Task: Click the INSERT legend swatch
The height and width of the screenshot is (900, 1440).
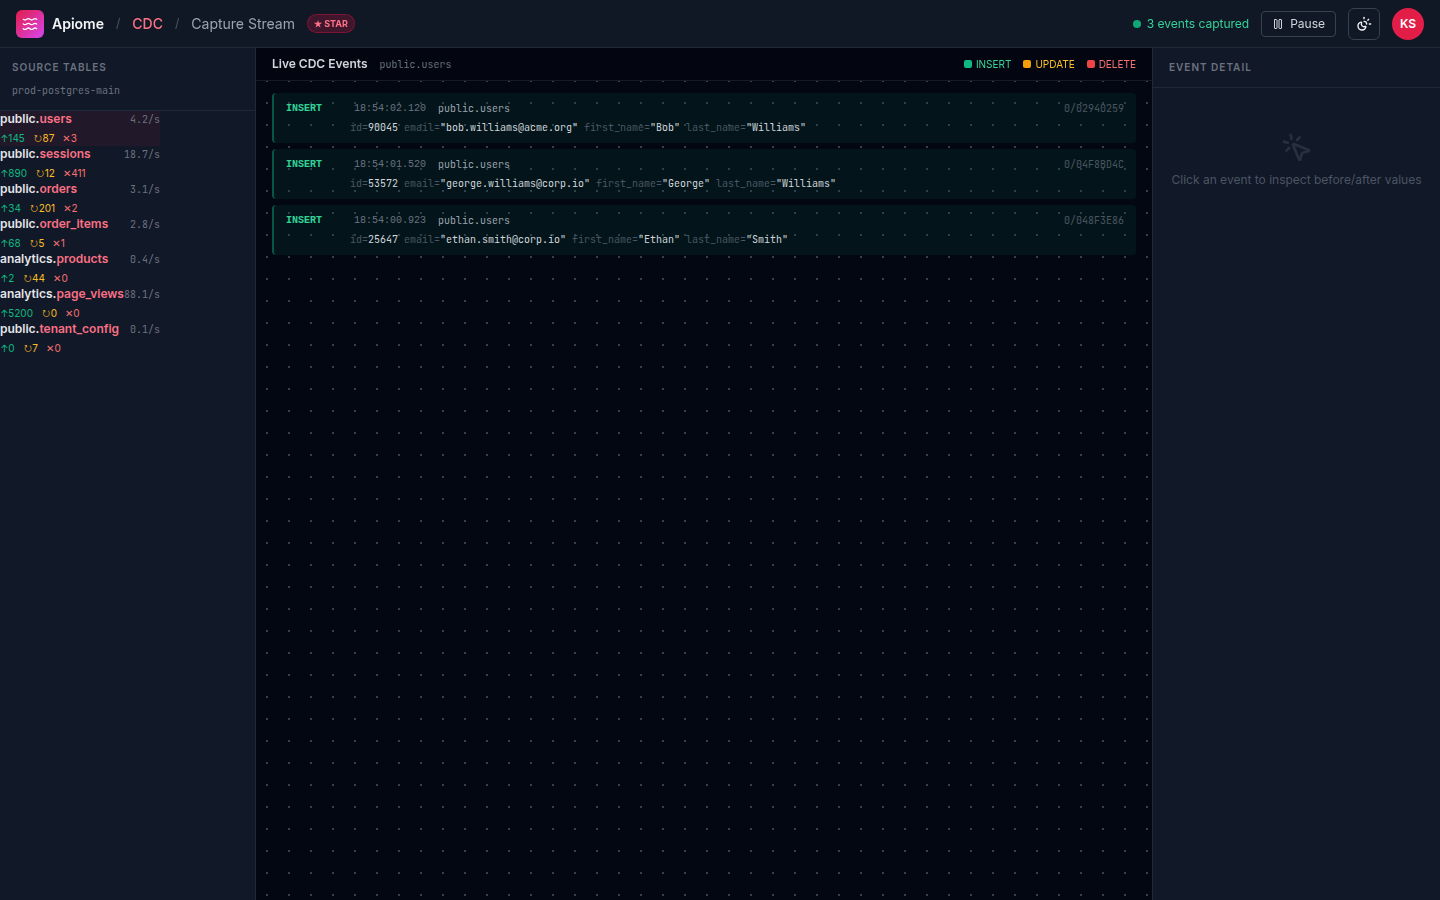Action: click(x=968, y=64)
